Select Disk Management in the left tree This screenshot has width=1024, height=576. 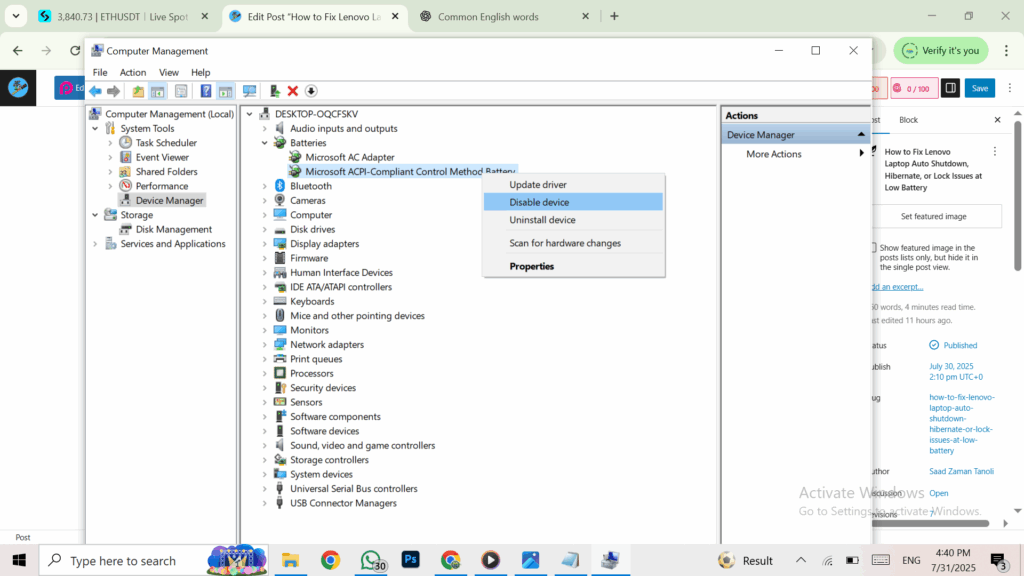point(174,229)
